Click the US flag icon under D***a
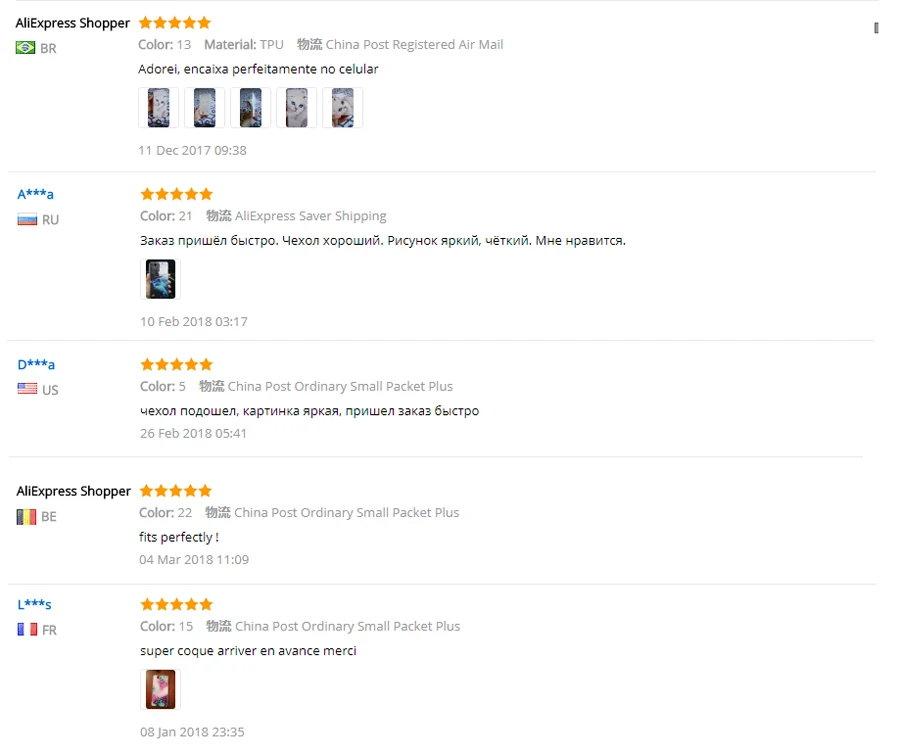Screen dimensions: 900x756 [x=27, y=389]
